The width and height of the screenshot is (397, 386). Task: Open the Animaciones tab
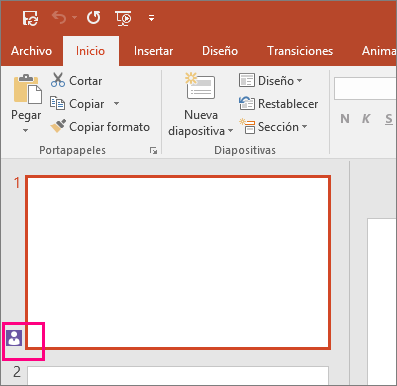379,51
